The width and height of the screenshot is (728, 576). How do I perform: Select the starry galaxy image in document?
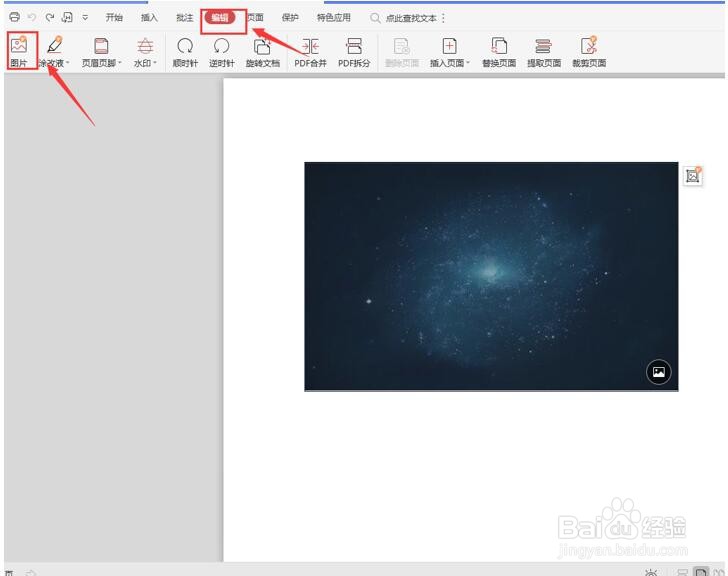pos(491,277)
